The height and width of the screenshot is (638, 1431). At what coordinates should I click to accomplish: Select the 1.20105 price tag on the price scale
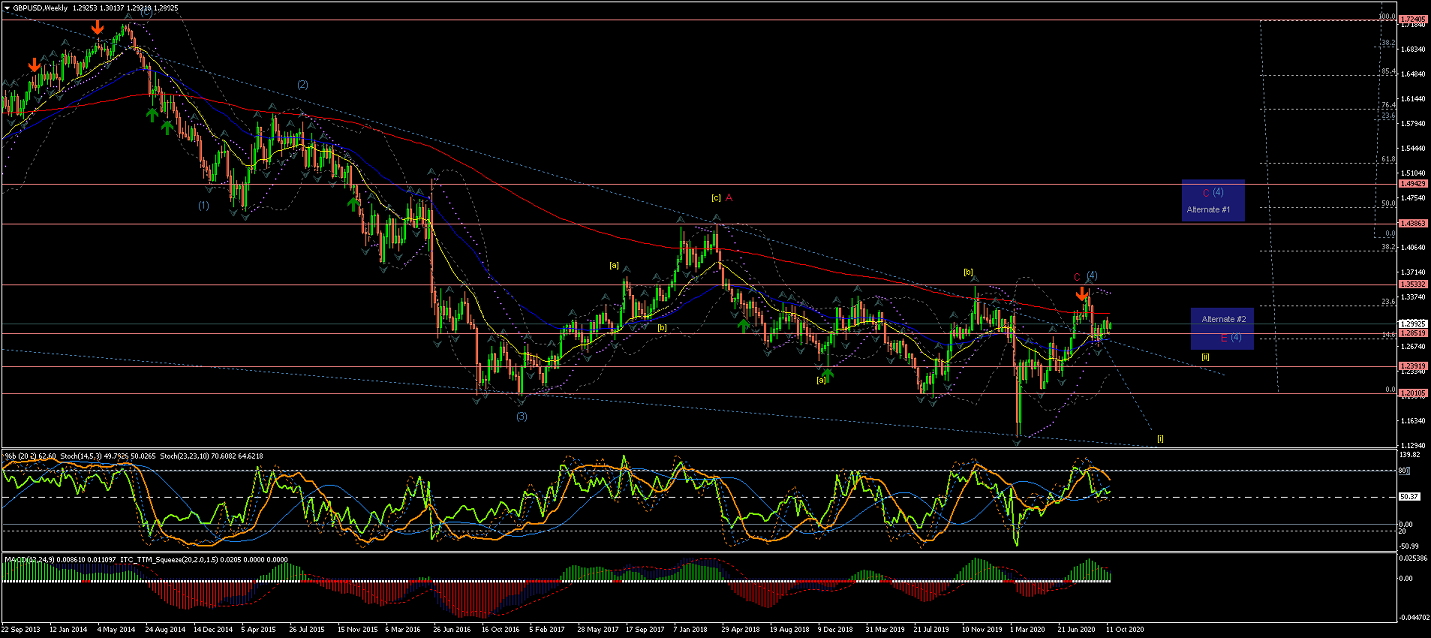pyautogui.click(x=1413, y=394)
